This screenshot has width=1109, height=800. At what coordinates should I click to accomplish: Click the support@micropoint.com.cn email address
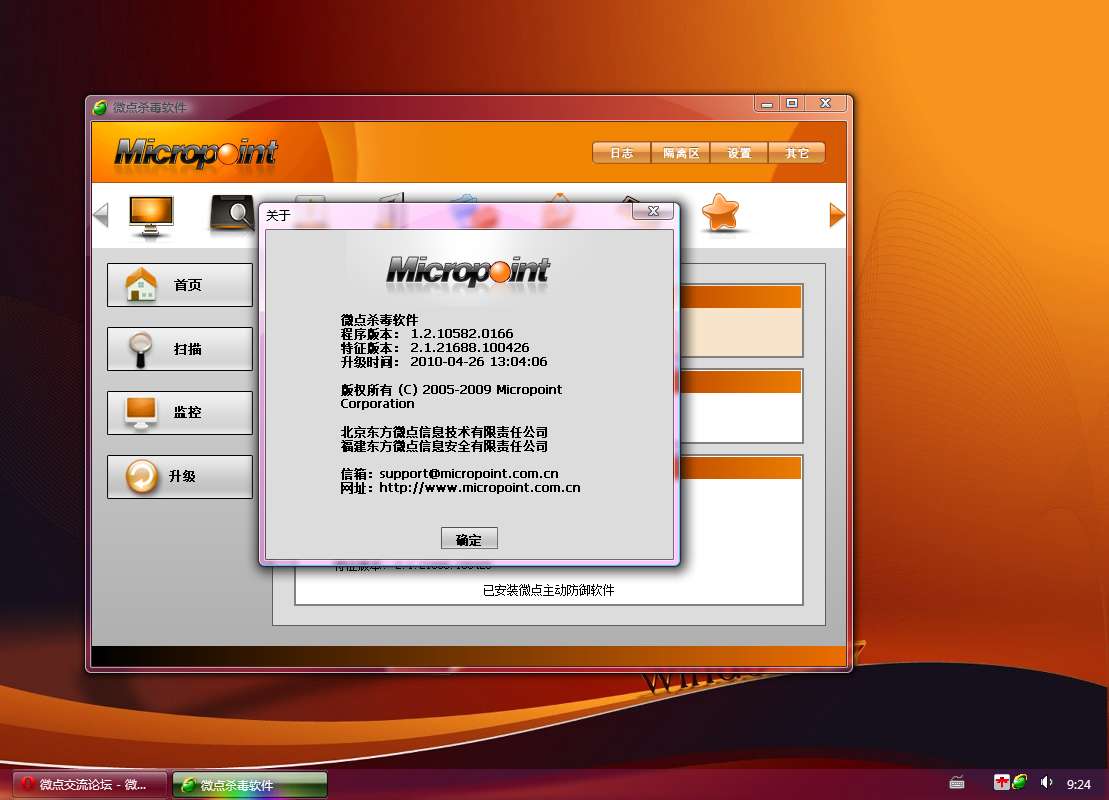pyautogui.click(x=469, y=474)
